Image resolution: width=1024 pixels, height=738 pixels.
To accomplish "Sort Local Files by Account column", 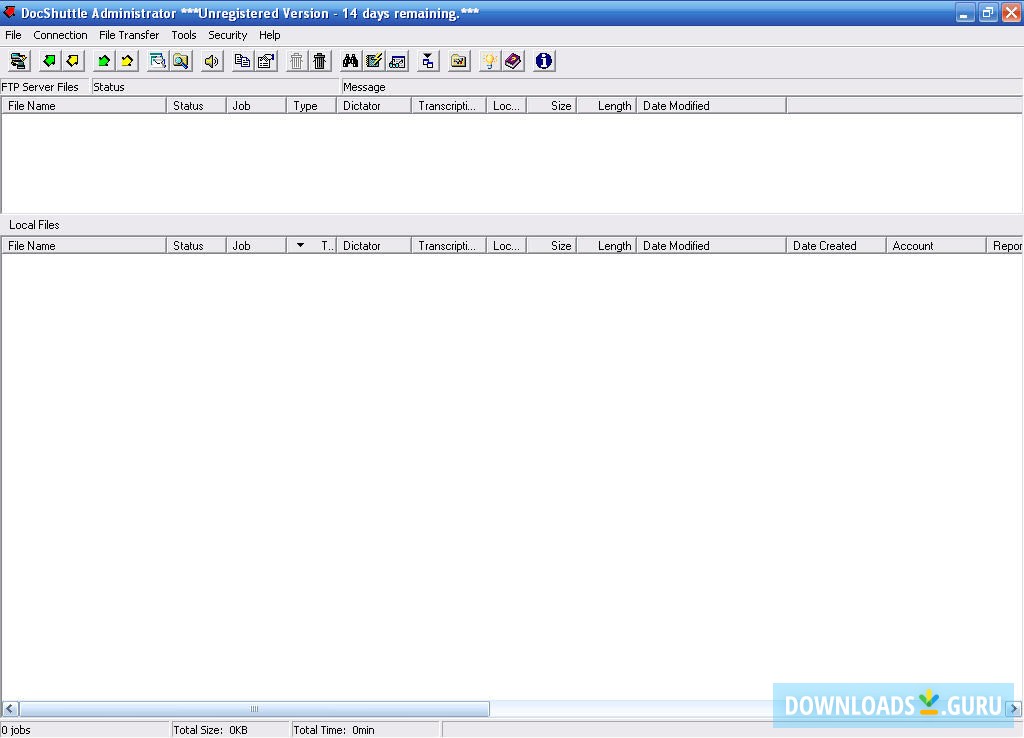I will [x=936, y=246].
